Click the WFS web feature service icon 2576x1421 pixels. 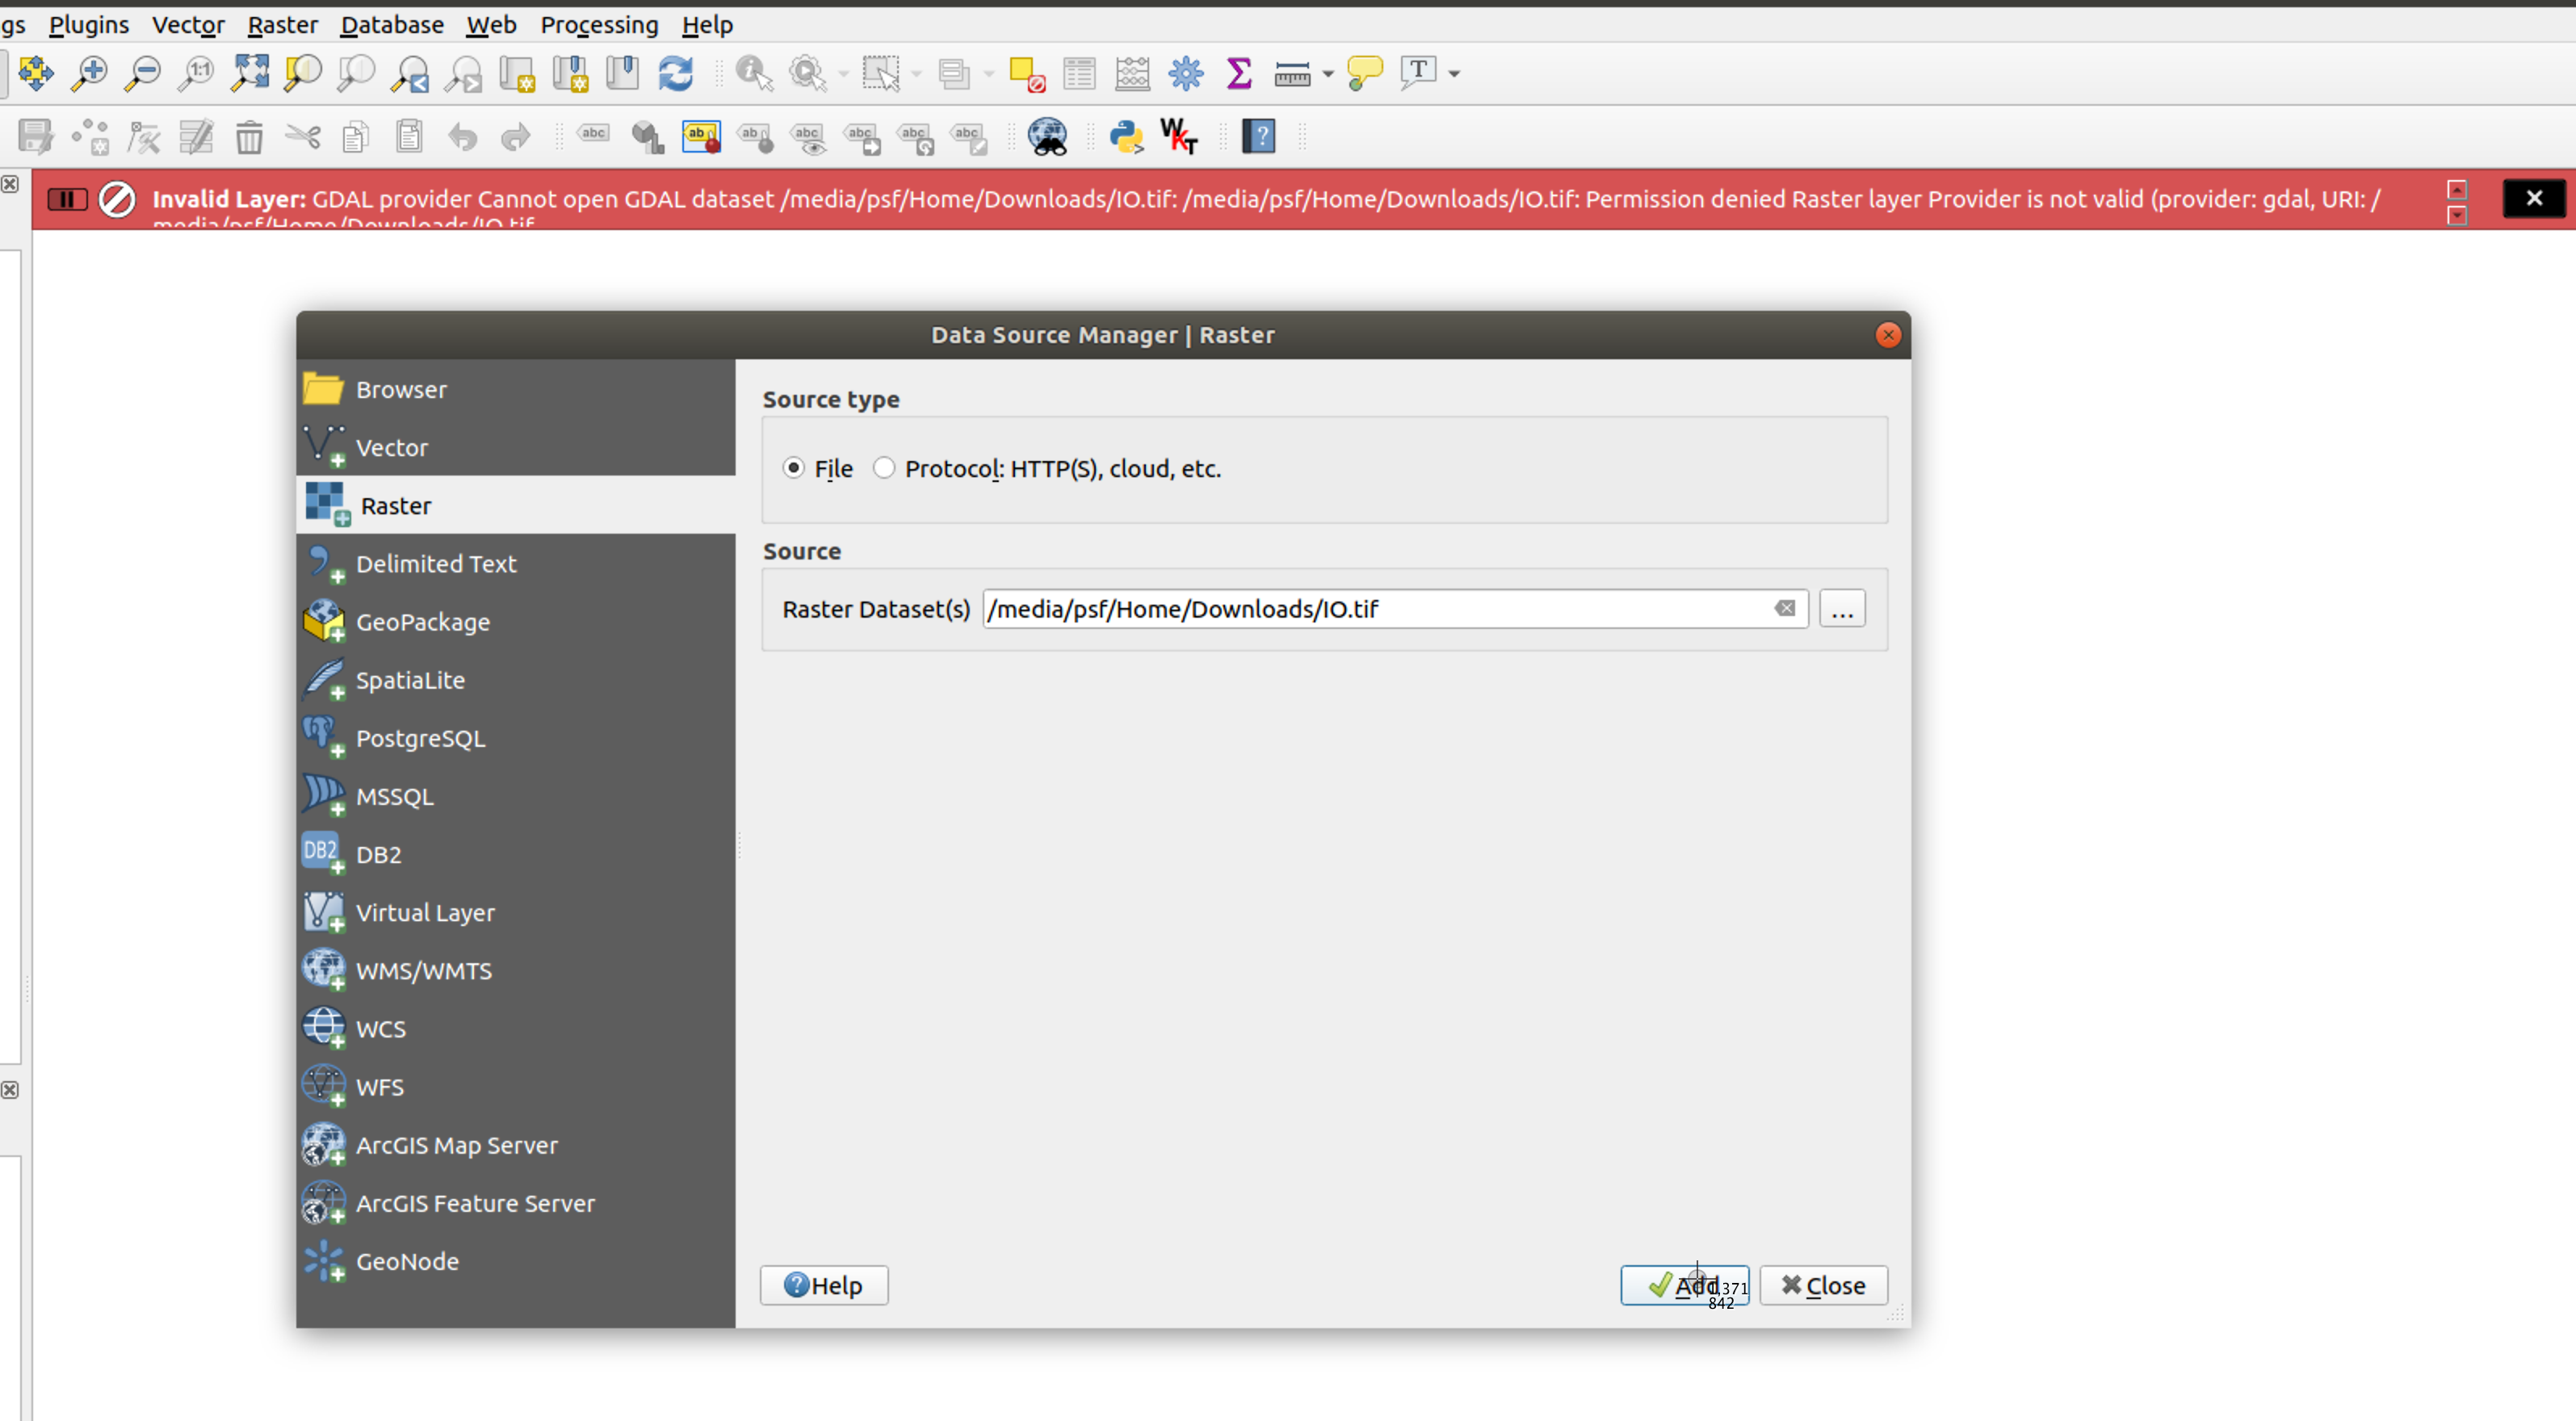click(x=322, y=1087)
